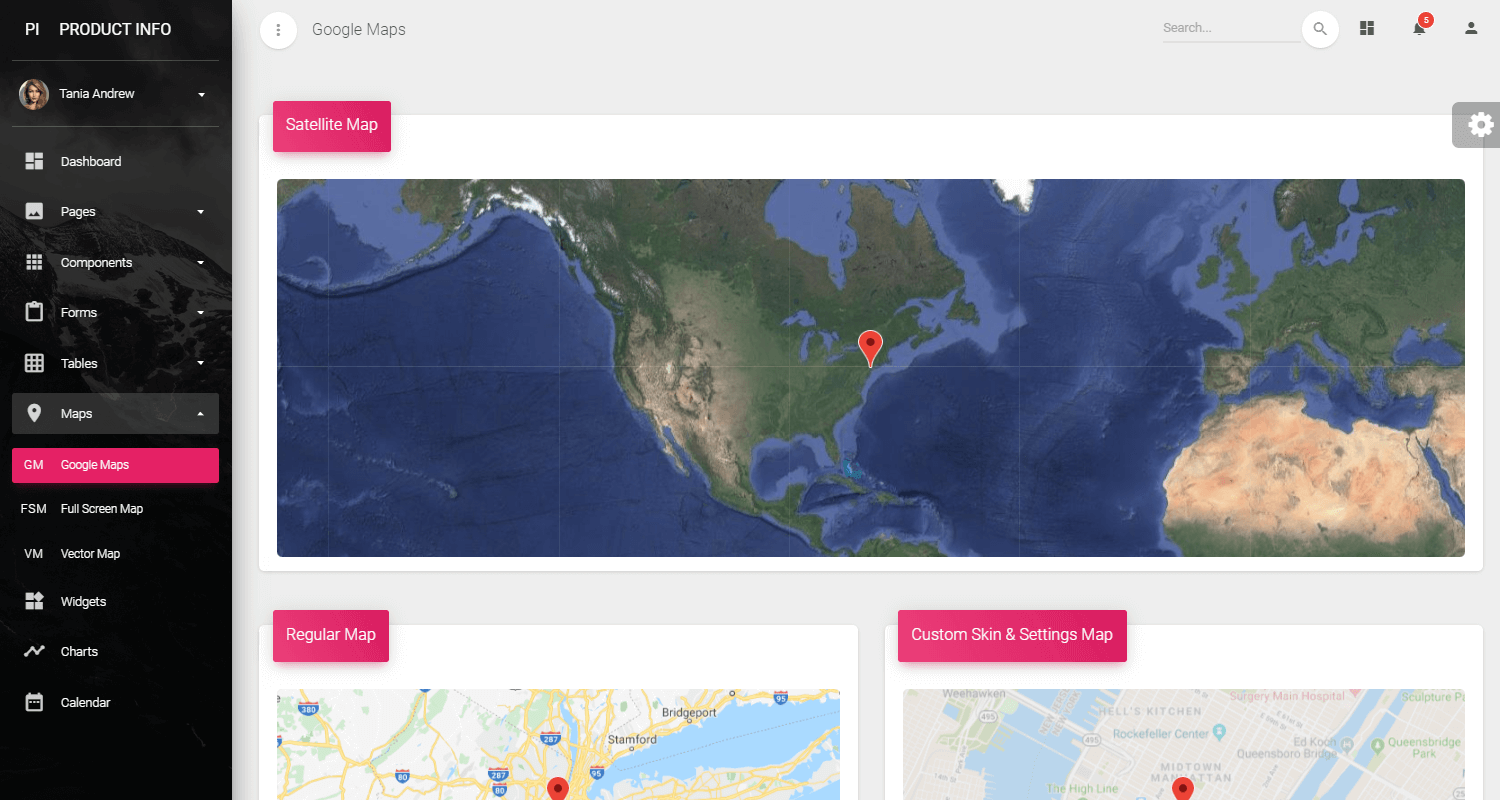
Task: Click the PI logo abbreviation
Action: [32, 29]
